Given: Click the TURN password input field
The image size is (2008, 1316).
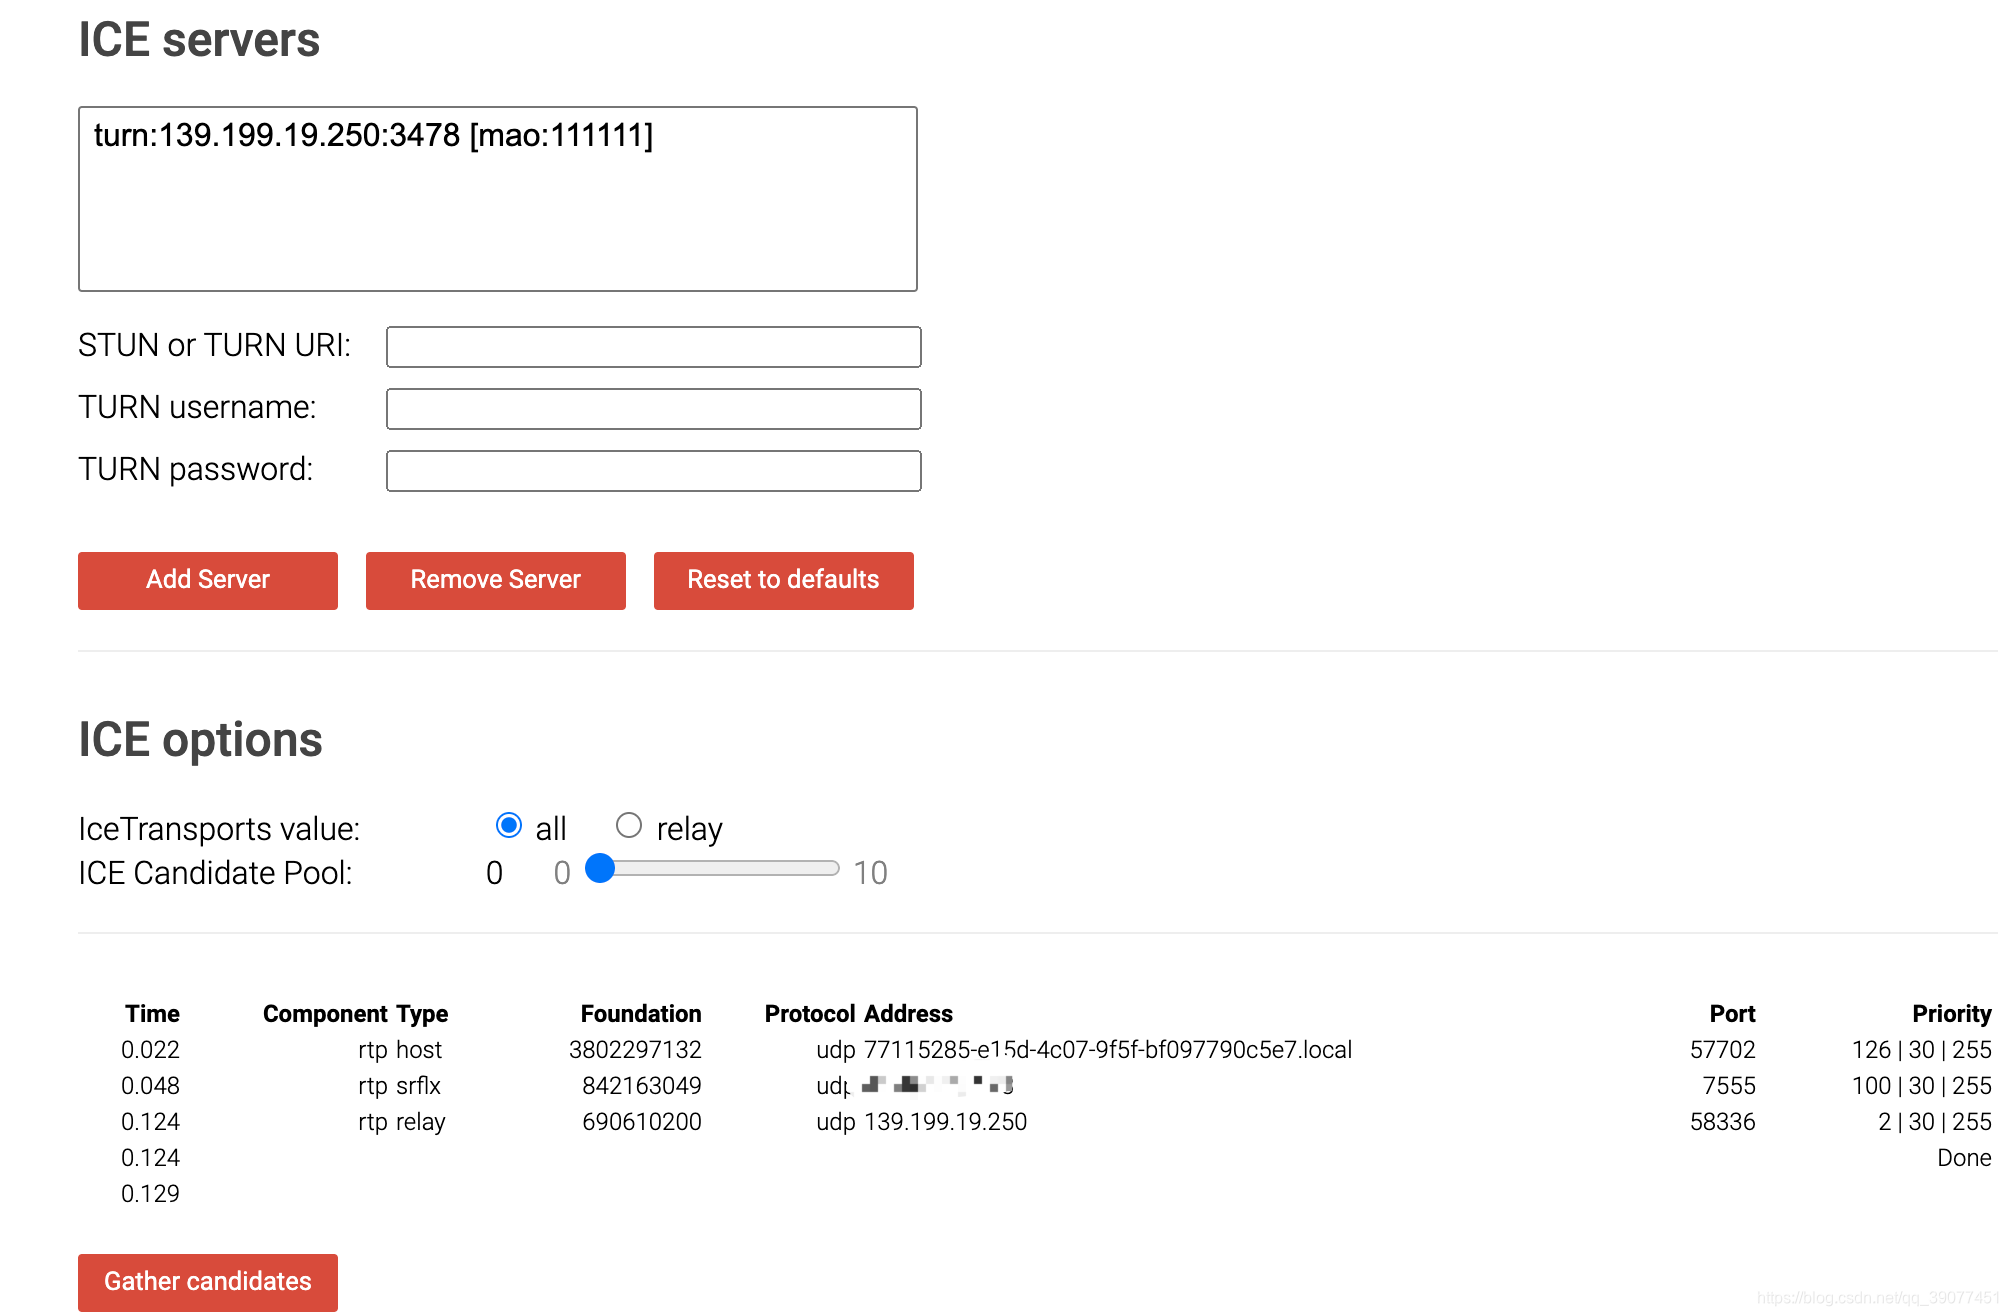Looking at the screenshot, I should 653,471.
